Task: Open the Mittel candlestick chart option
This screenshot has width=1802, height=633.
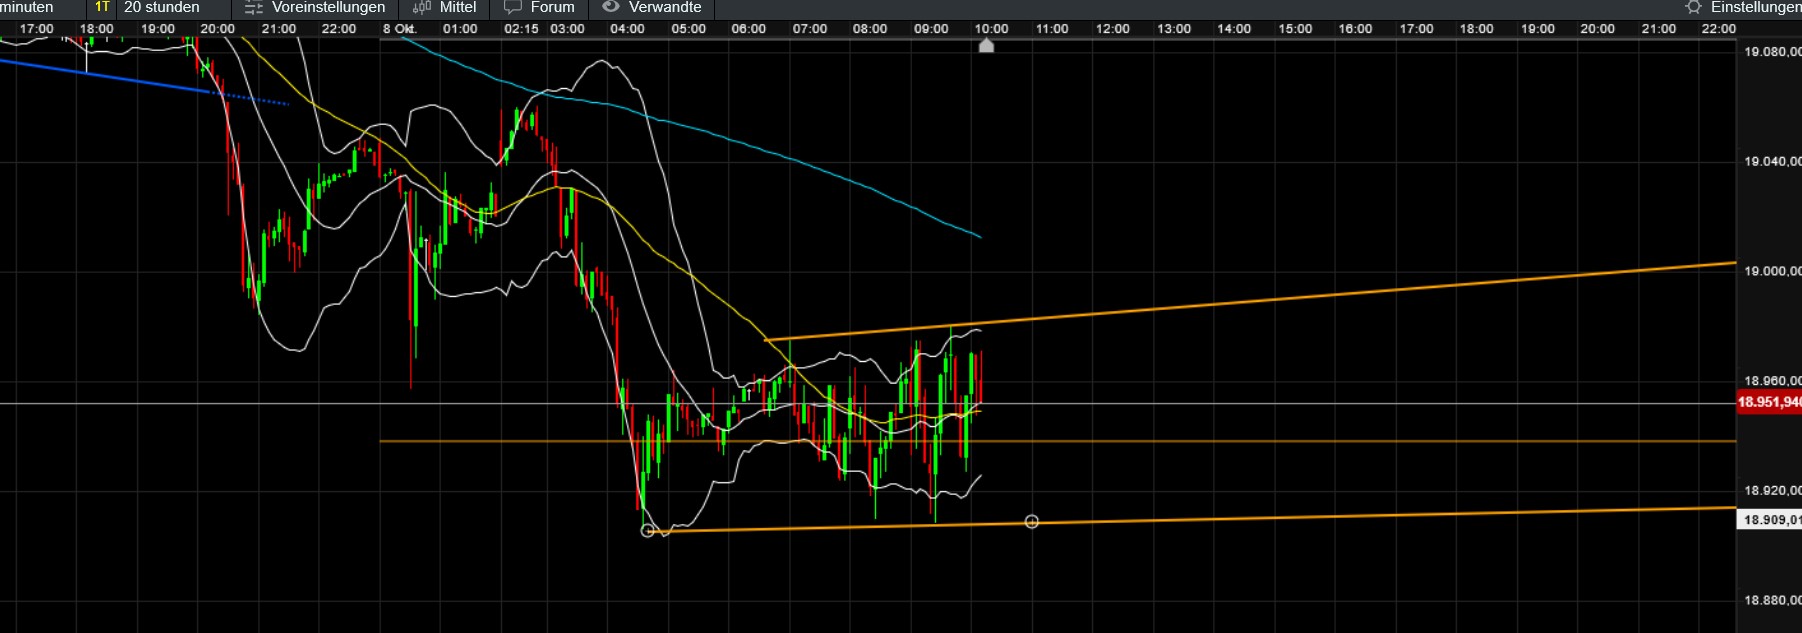Action: [x=444, y=7]
